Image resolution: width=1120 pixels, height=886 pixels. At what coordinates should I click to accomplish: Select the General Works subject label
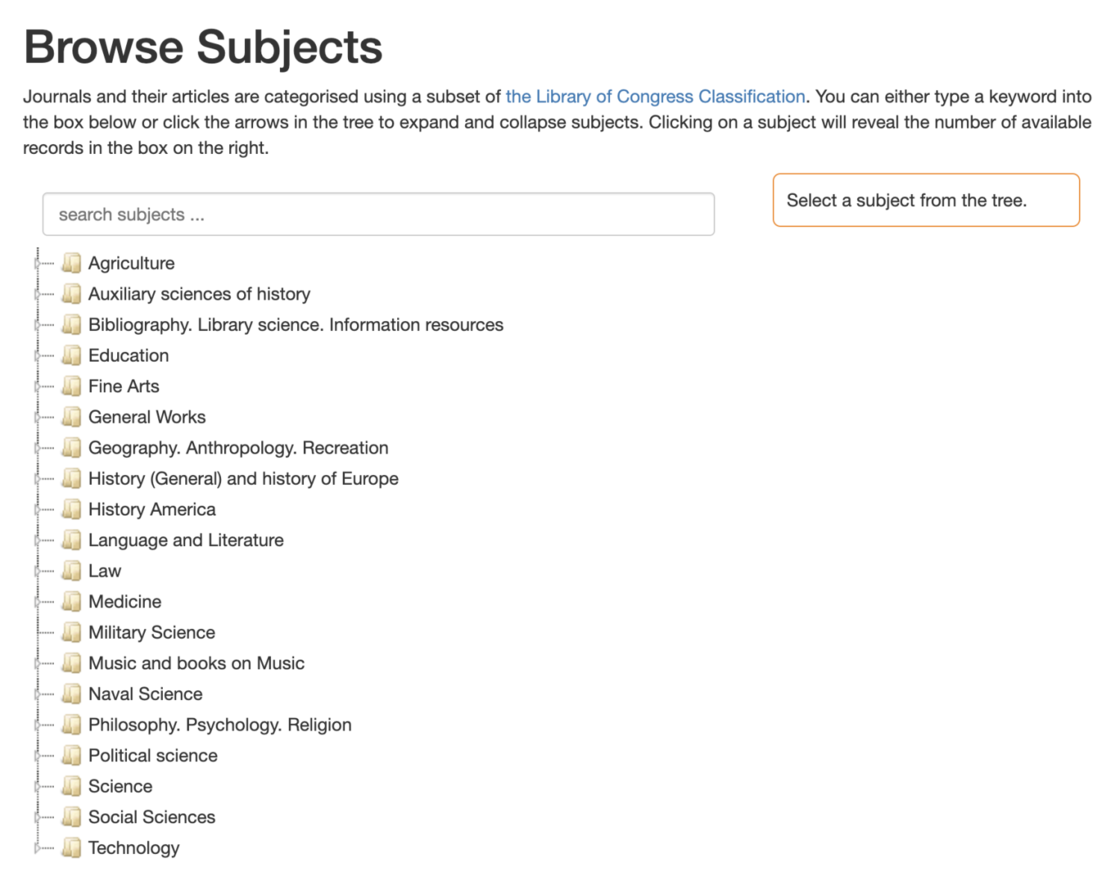coord(147,417)
